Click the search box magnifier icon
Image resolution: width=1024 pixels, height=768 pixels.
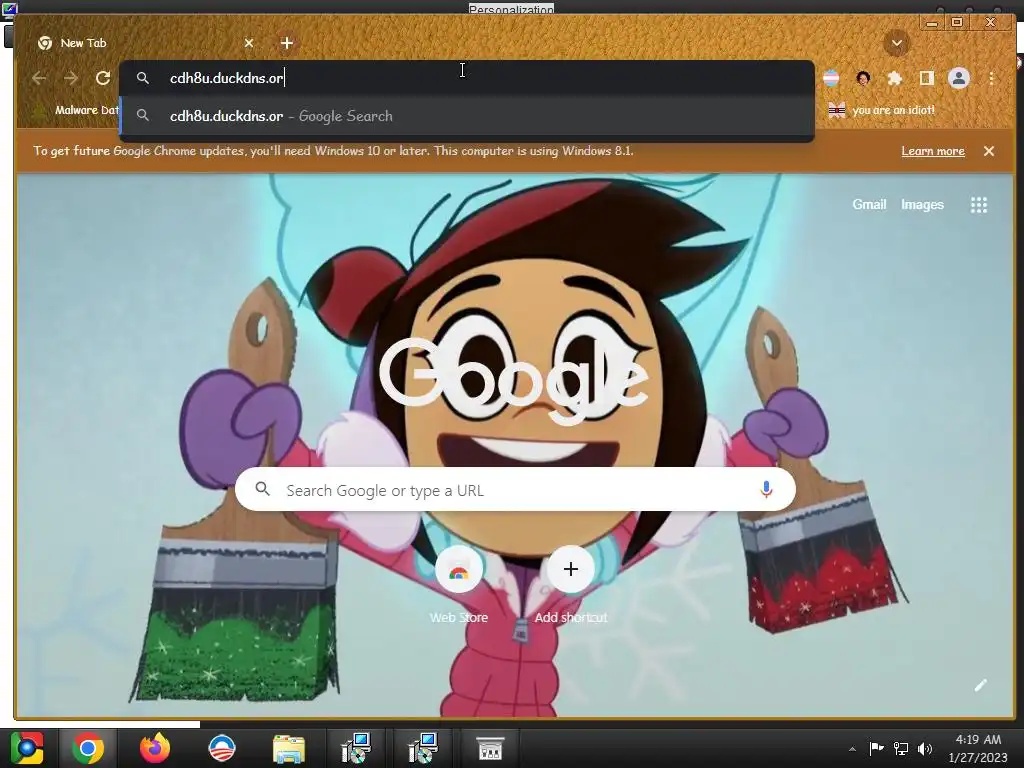coord(263,488)
